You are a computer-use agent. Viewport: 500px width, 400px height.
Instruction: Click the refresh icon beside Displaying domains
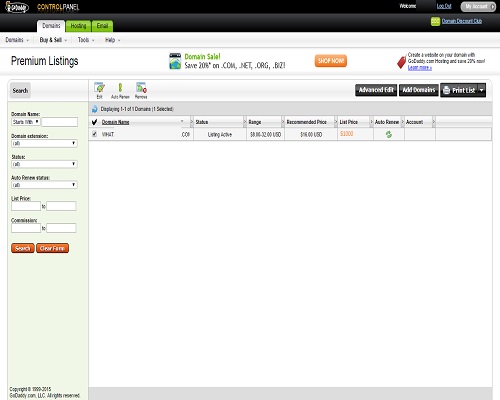[95, 109]
